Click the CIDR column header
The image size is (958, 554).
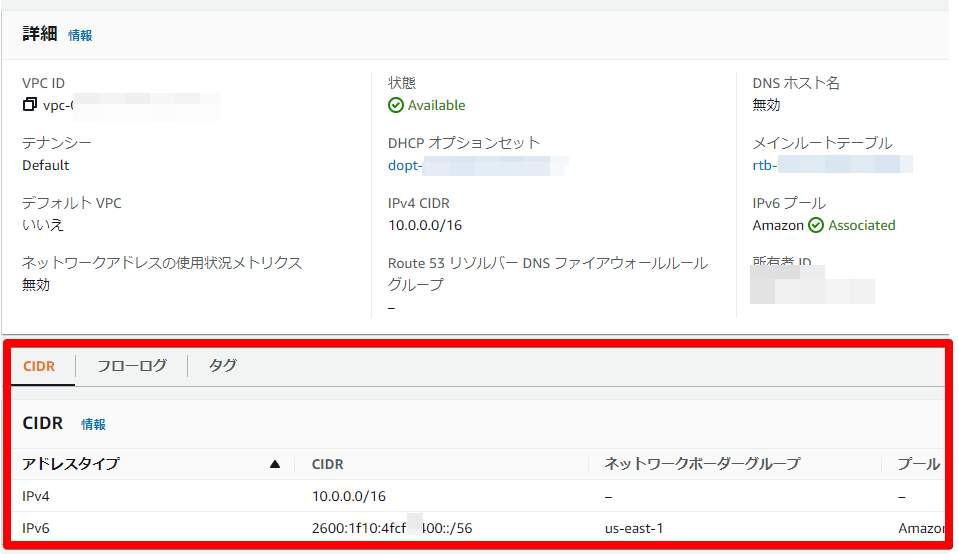(x=327, y=464)
